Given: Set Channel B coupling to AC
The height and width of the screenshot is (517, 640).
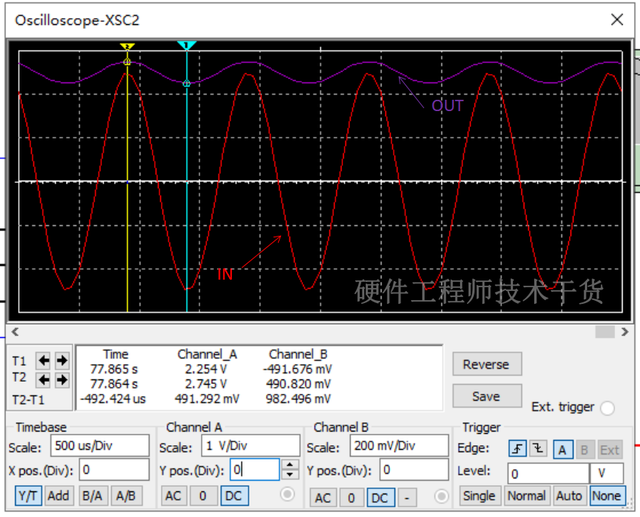Looking at the screenshot, I should click(323, 497).
